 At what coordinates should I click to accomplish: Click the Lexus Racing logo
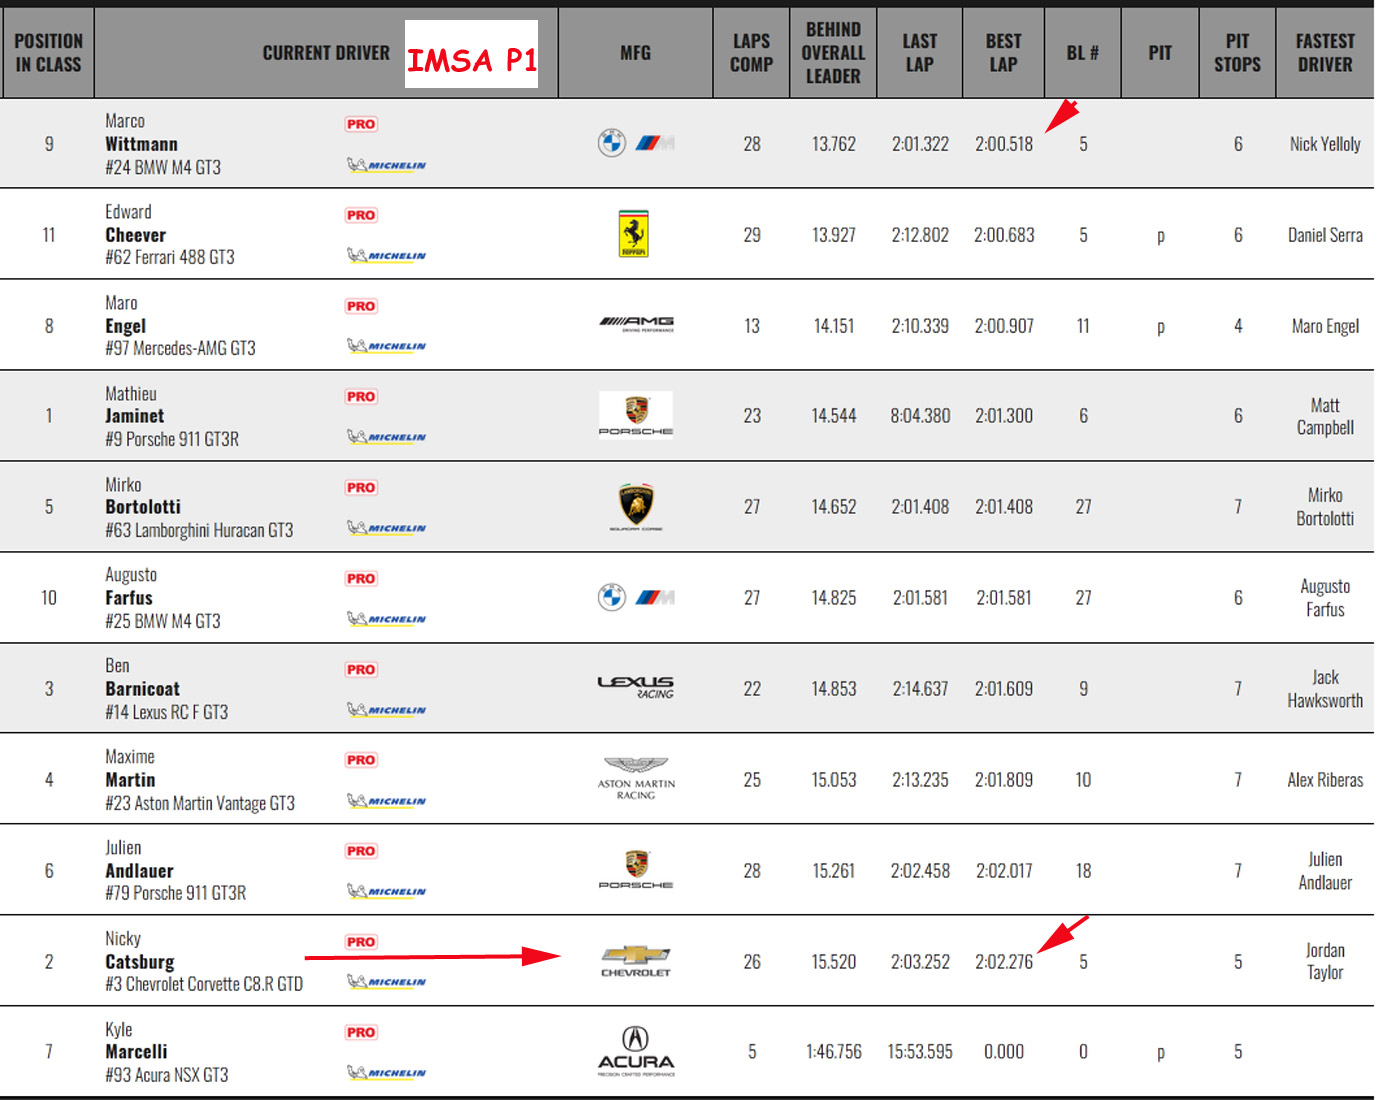(636, 687)
